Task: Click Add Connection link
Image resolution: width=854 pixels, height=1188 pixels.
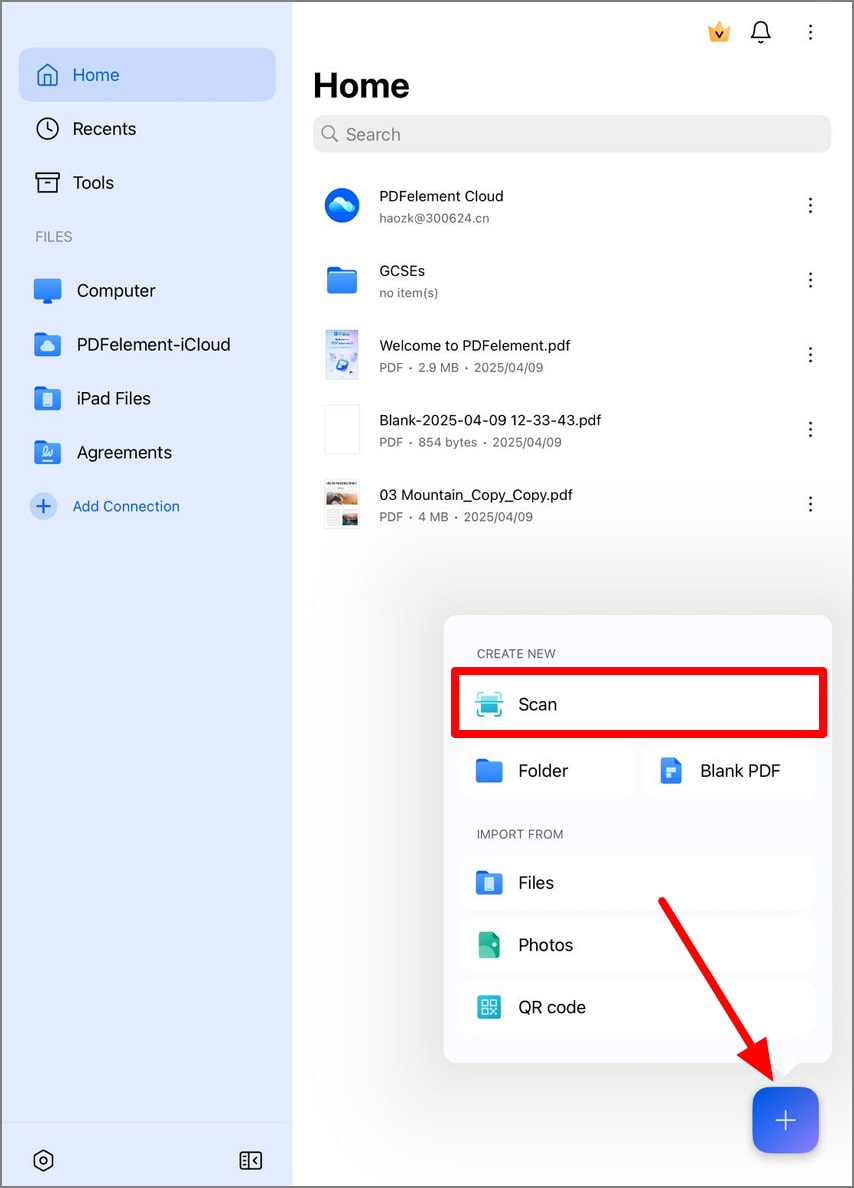Action: tap(126, 506)
